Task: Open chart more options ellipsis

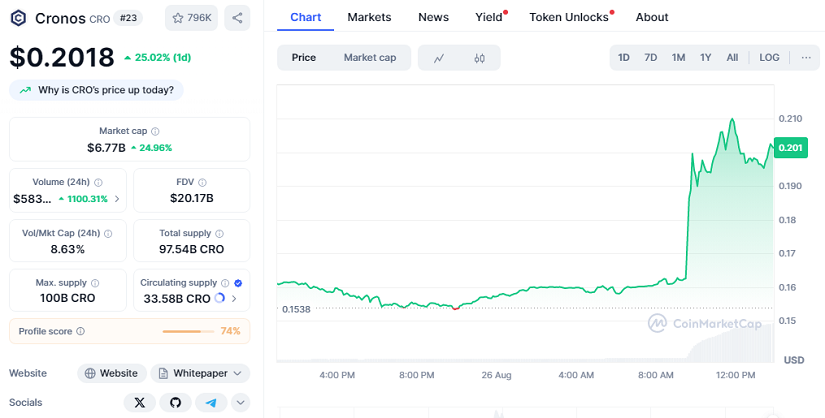Action: click(x=806, y=57)
